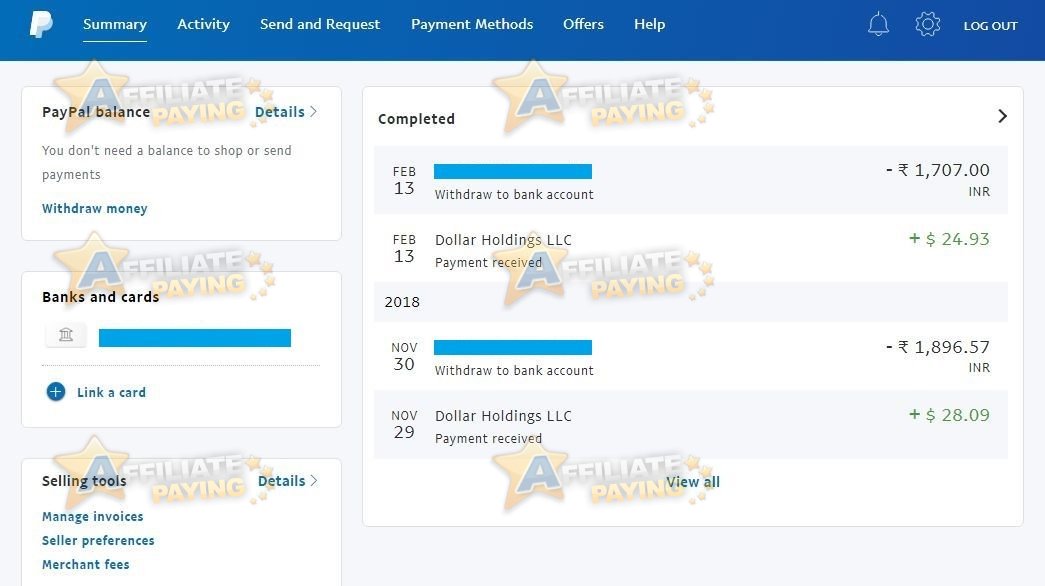
Task: Click View all transactions link
Action: click(x=693, y=482)
